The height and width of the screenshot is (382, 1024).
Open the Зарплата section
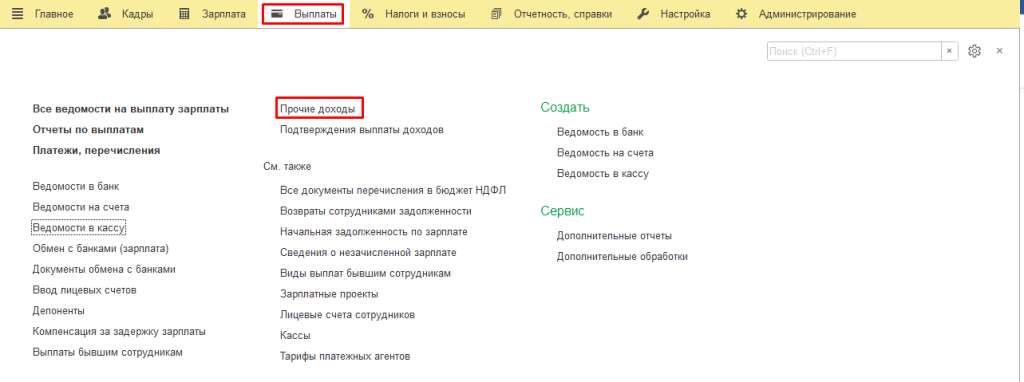click(223, 14)
